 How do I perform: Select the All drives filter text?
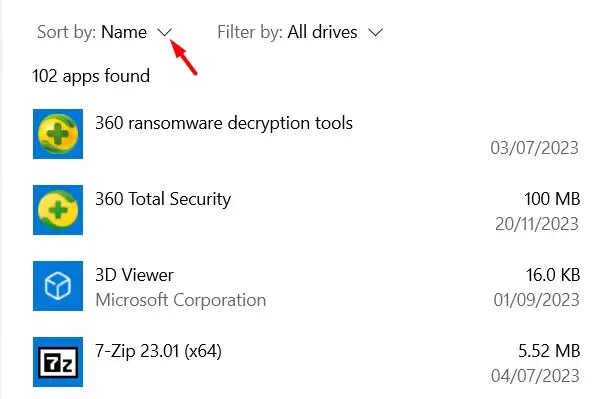pos(322,32)
